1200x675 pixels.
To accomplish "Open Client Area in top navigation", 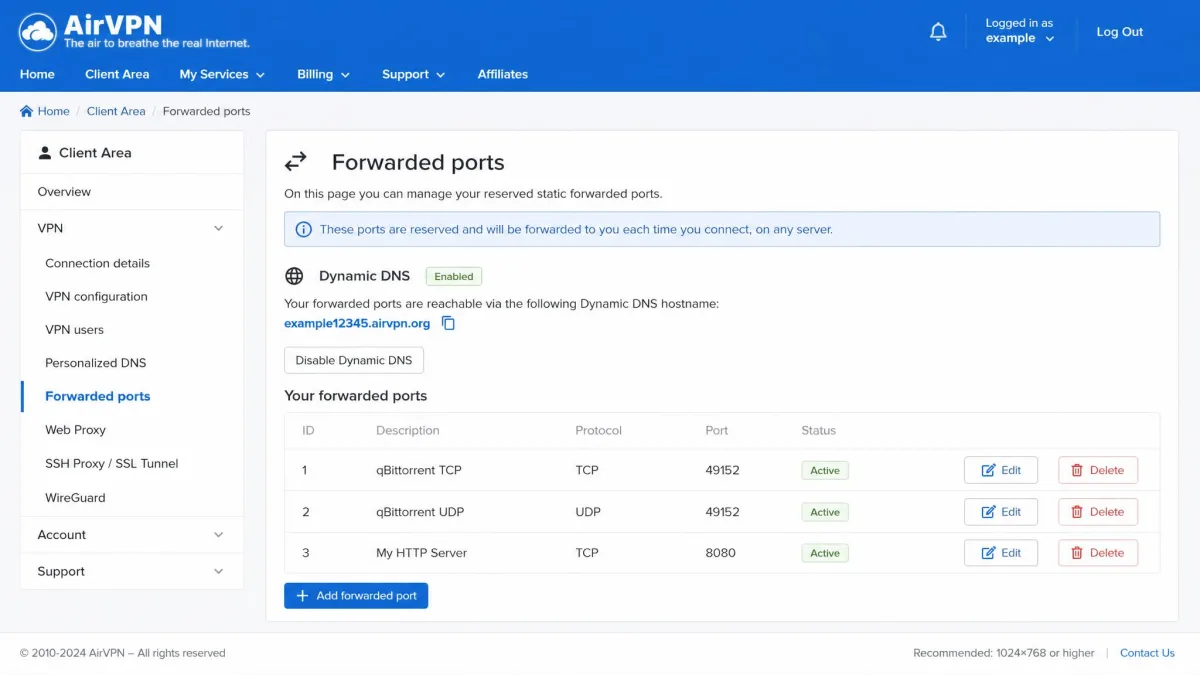I will 117,74.
